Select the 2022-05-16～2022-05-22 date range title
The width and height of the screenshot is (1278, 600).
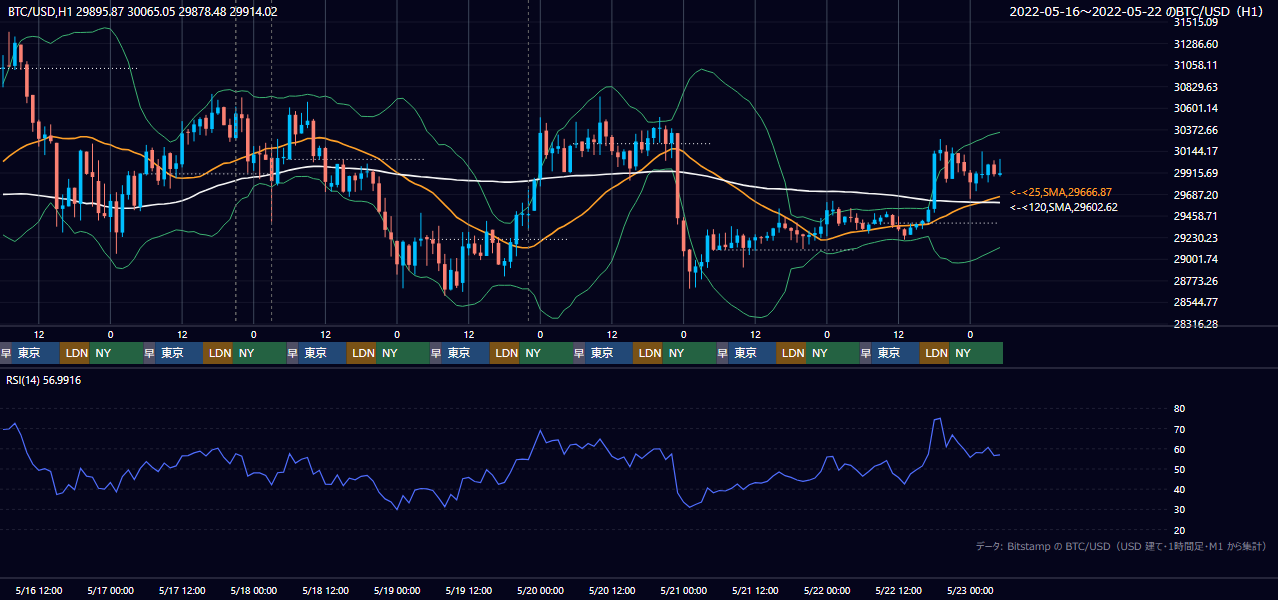tap(1139, 11)
